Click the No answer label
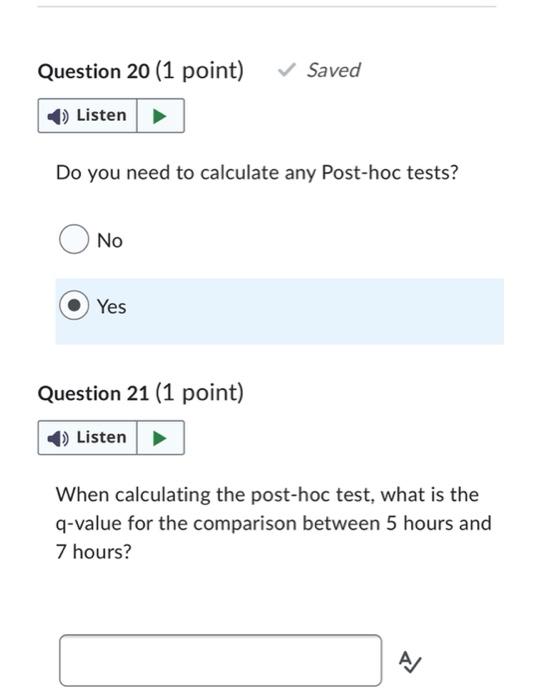The image size is (535, 700). 110,241
